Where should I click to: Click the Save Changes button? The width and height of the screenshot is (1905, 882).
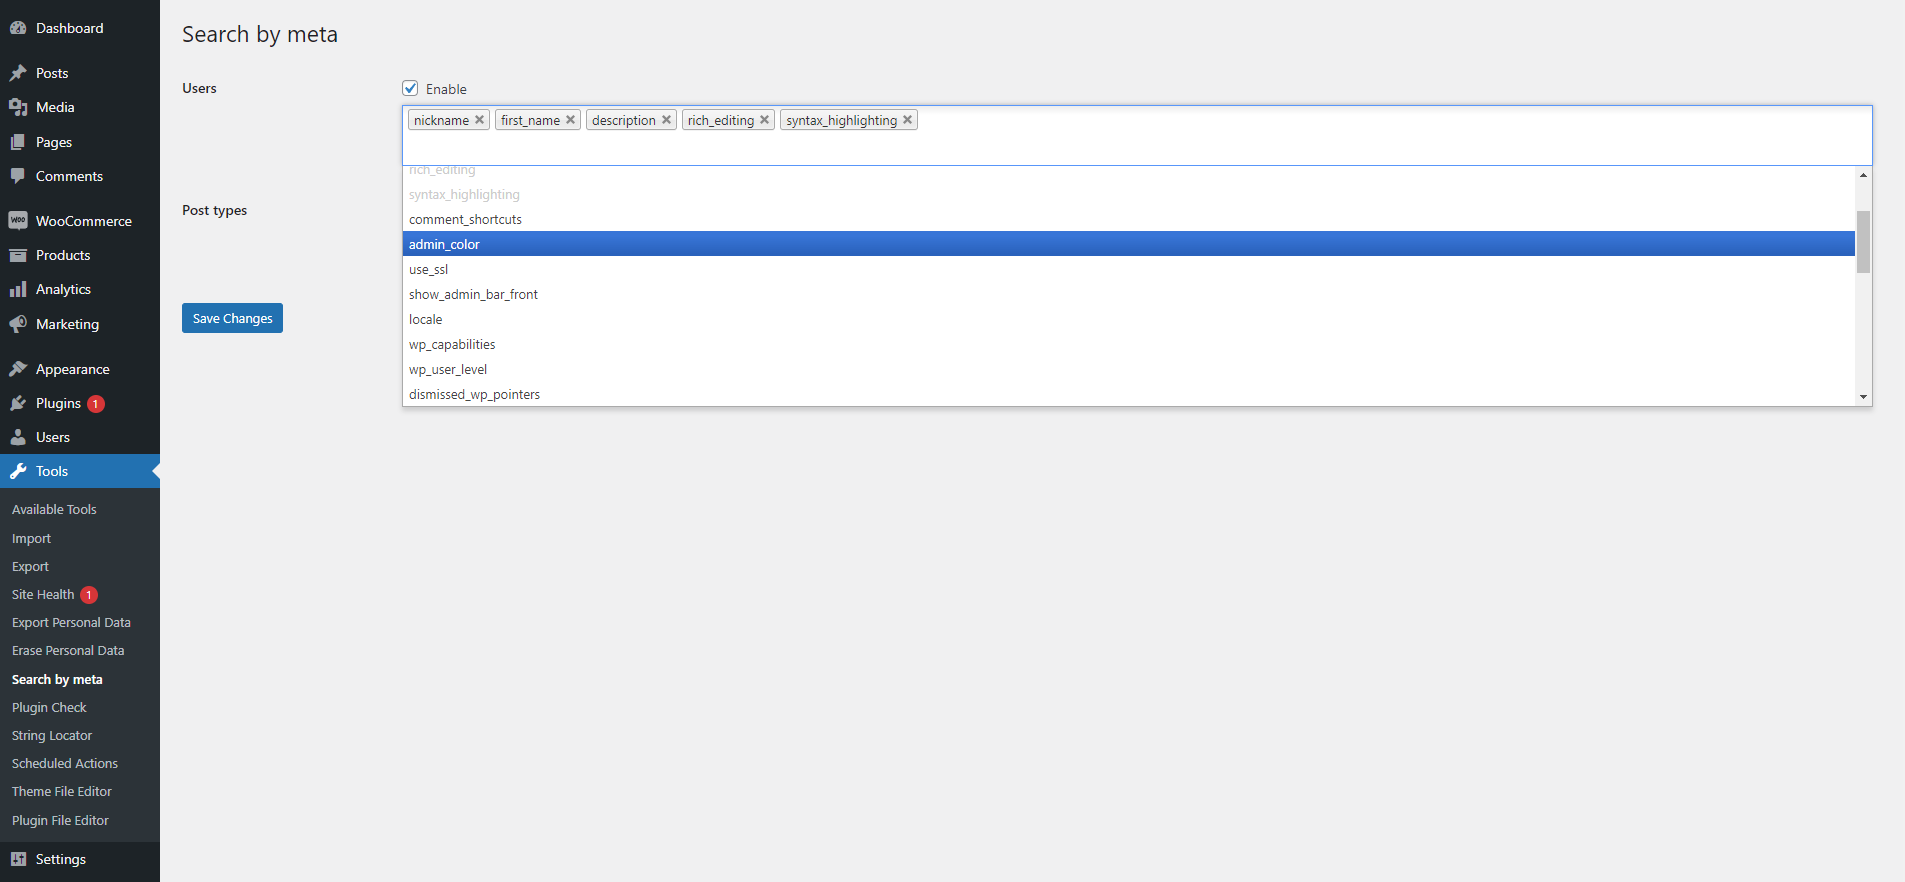click(232, 318)
